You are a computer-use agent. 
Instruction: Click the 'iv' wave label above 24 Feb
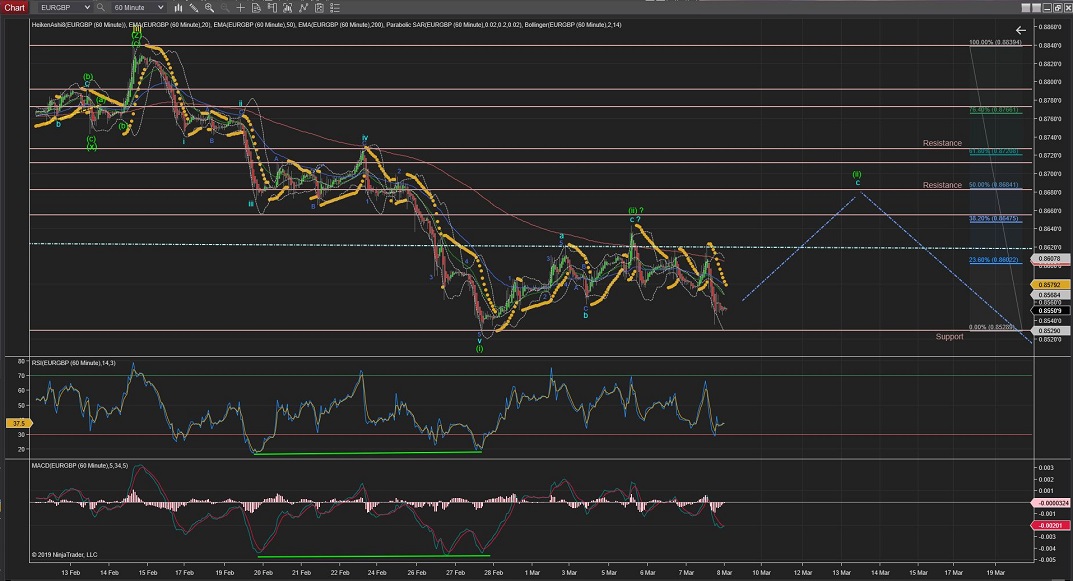pyautogui.click(x=365, y=138)
